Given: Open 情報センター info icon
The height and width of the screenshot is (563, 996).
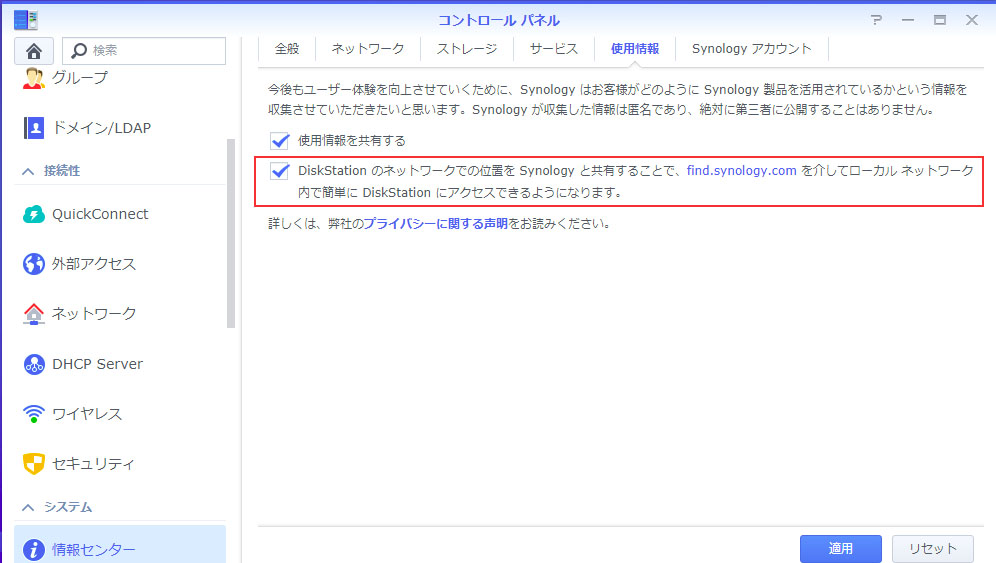Looking at the screenshot, I should pos(34,550).
